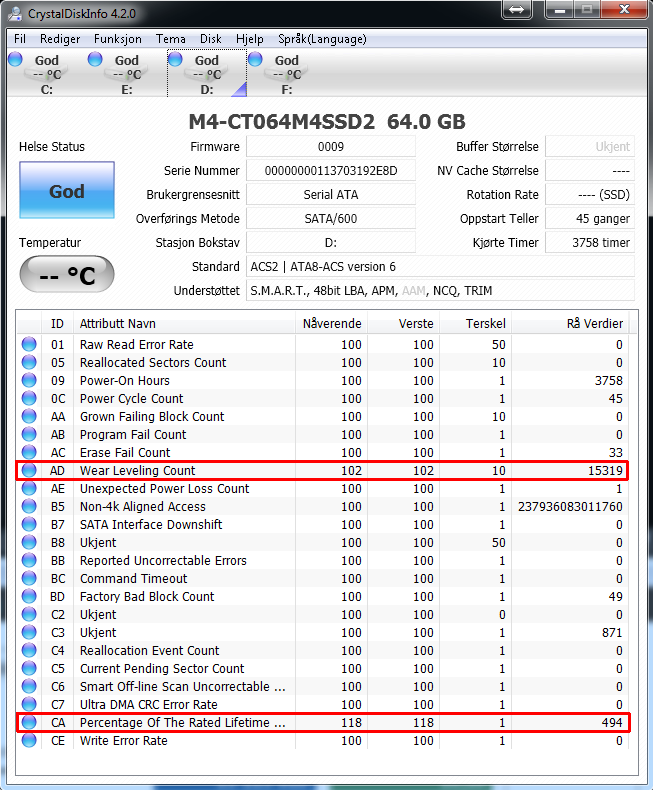Click the Factory Bad Block Count name
653x790 pixels.
[147, 597]
